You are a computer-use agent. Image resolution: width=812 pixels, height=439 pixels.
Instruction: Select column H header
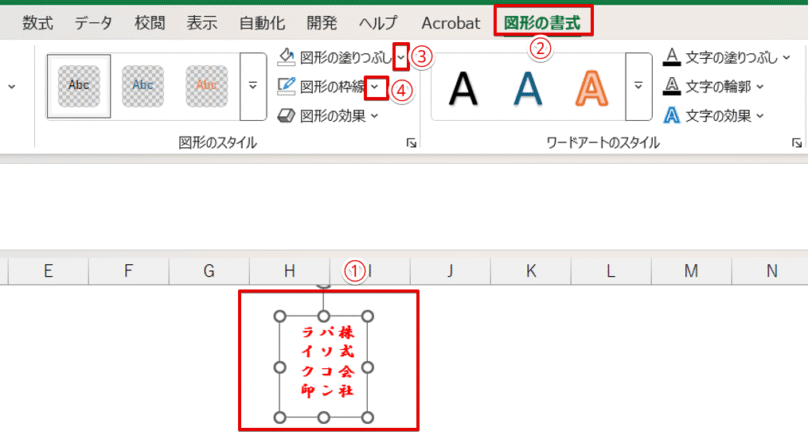[289, 271]
